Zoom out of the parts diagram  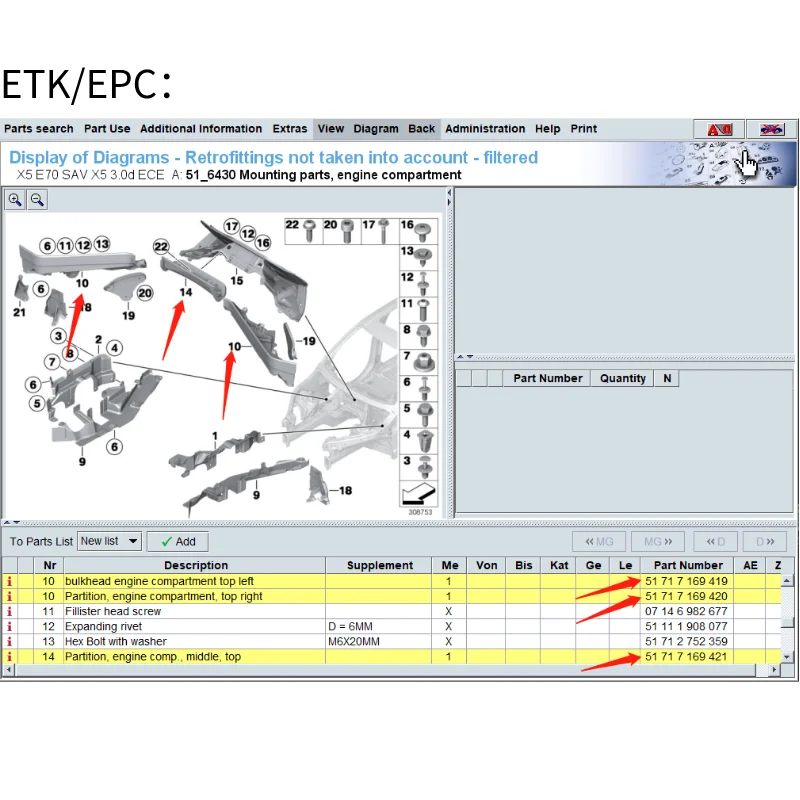[x=37, y=199]
